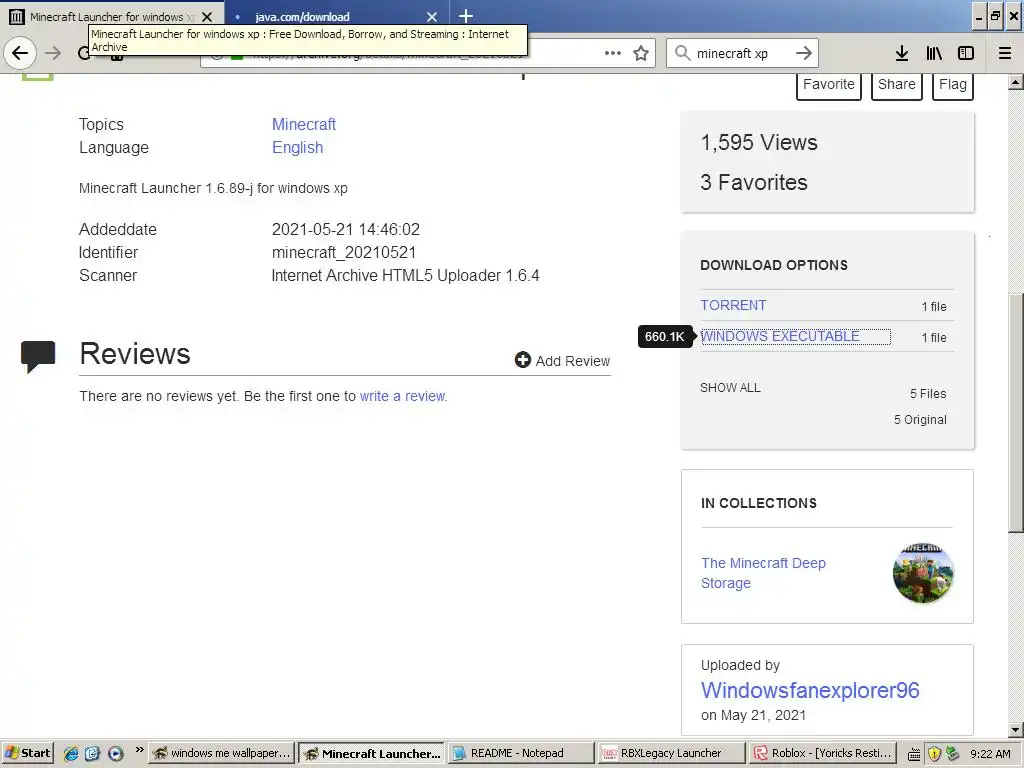Image resolution: width=1024 pixels, height=768 pixels.
Task: Open the write a review link
Action: coord(403,396)
